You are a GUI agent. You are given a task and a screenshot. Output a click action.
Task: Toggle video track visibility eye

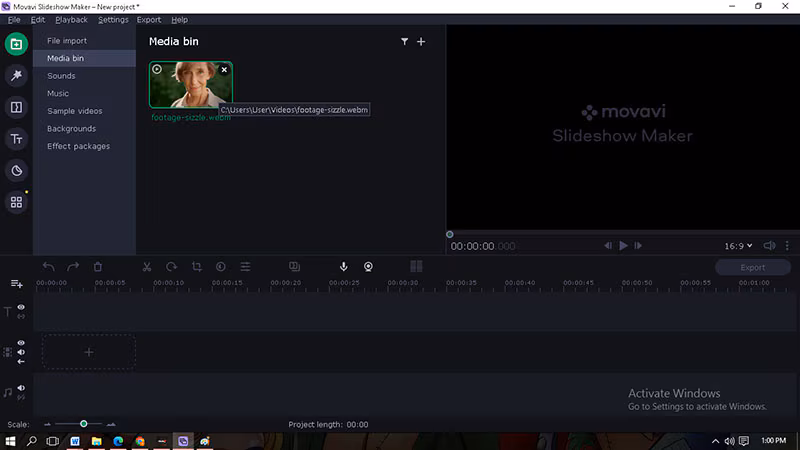[21, 343]
